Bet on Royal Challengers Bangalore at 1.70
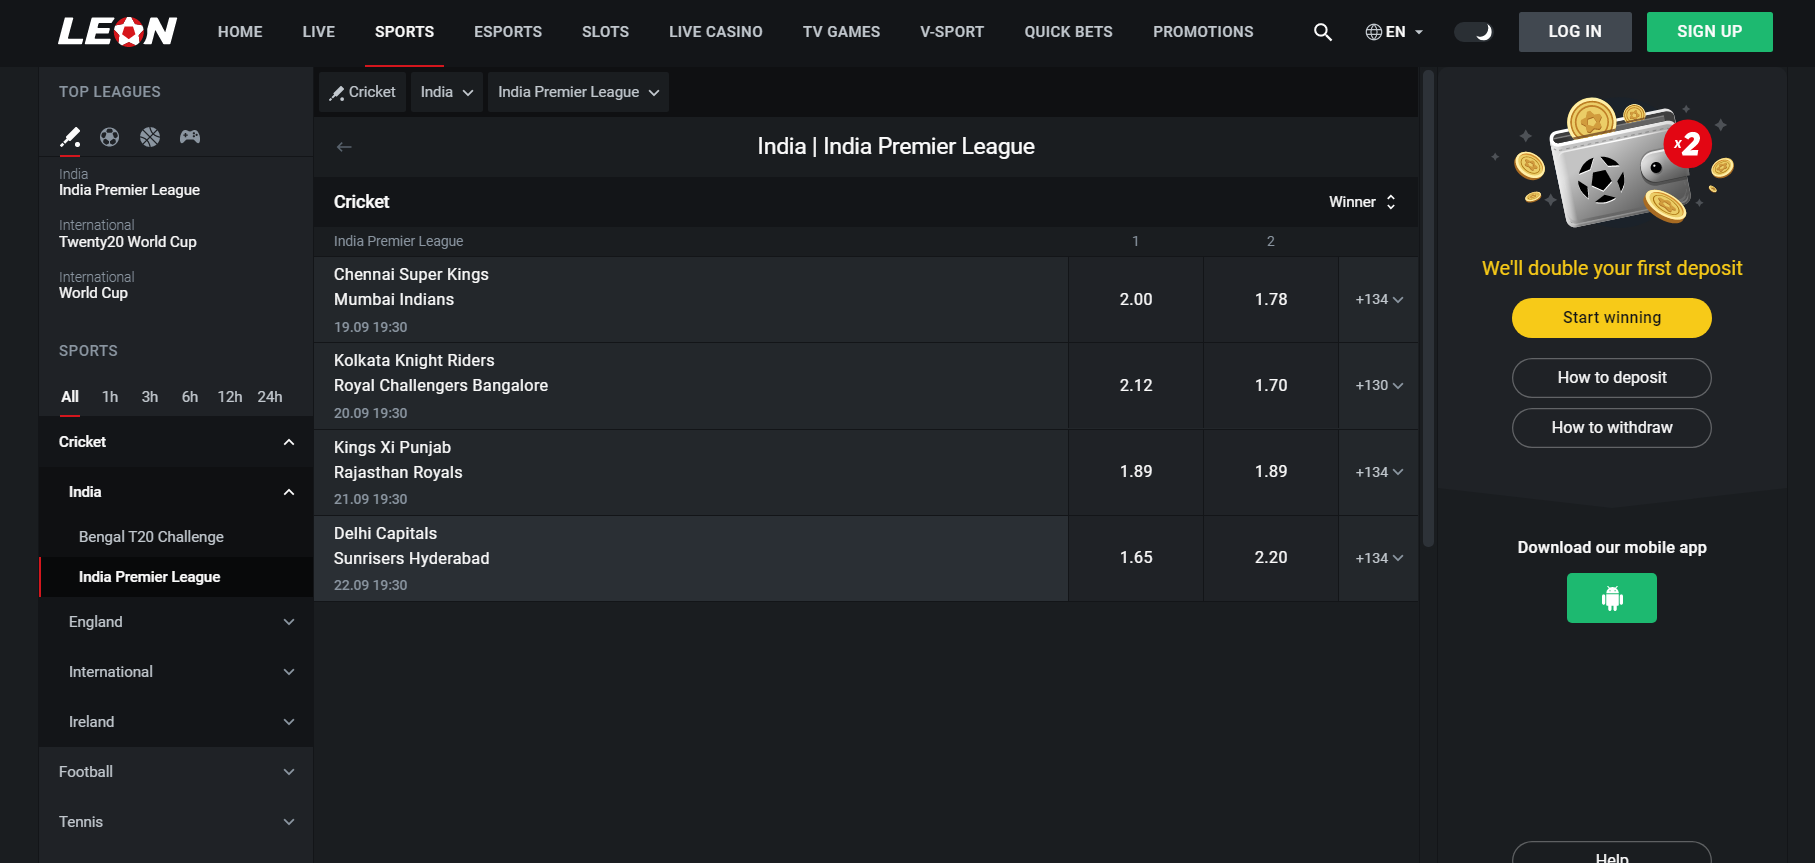 point(1271,386)
